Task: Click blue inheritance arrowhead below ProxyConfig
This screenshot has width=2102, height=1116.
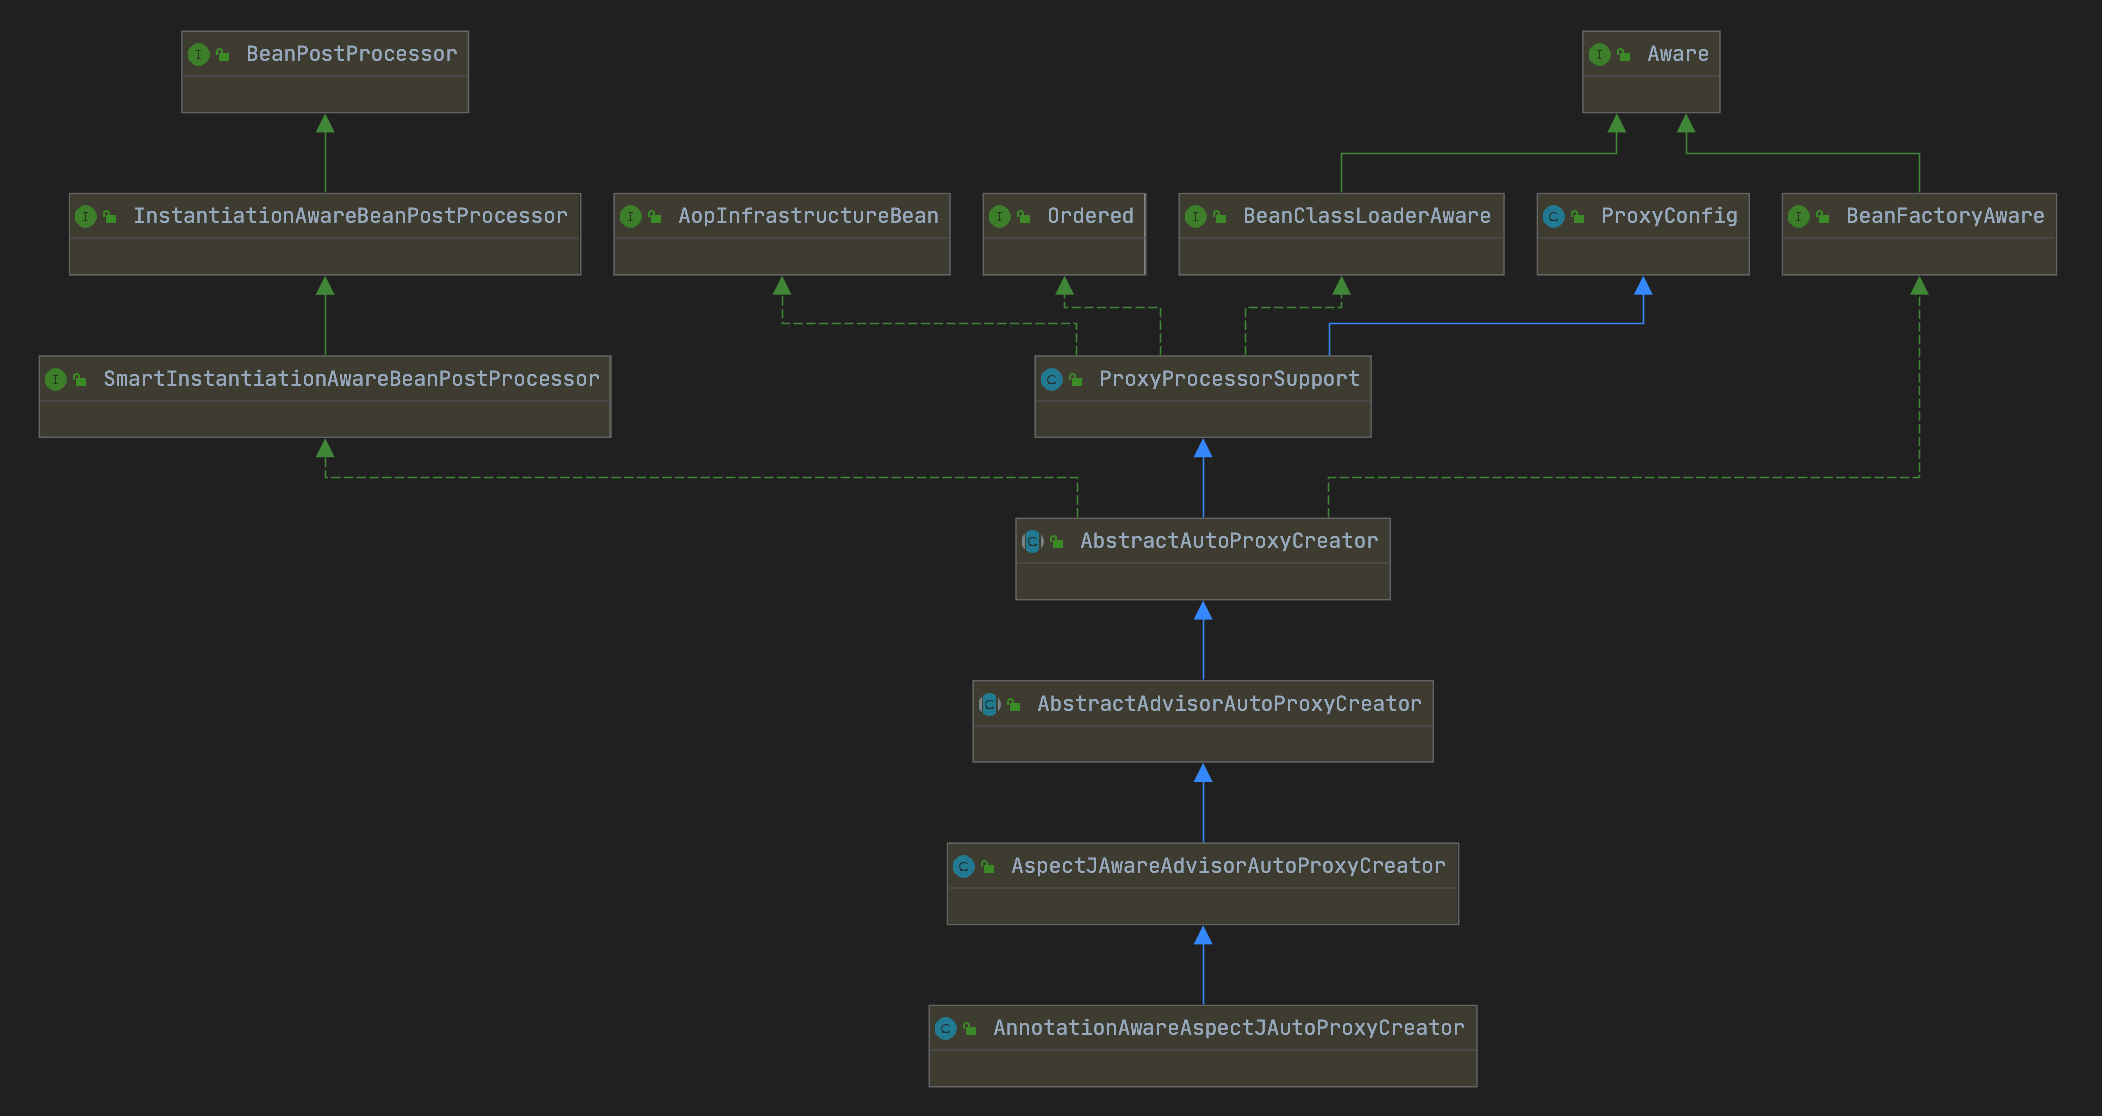Action: click(x=1643, y=287)
